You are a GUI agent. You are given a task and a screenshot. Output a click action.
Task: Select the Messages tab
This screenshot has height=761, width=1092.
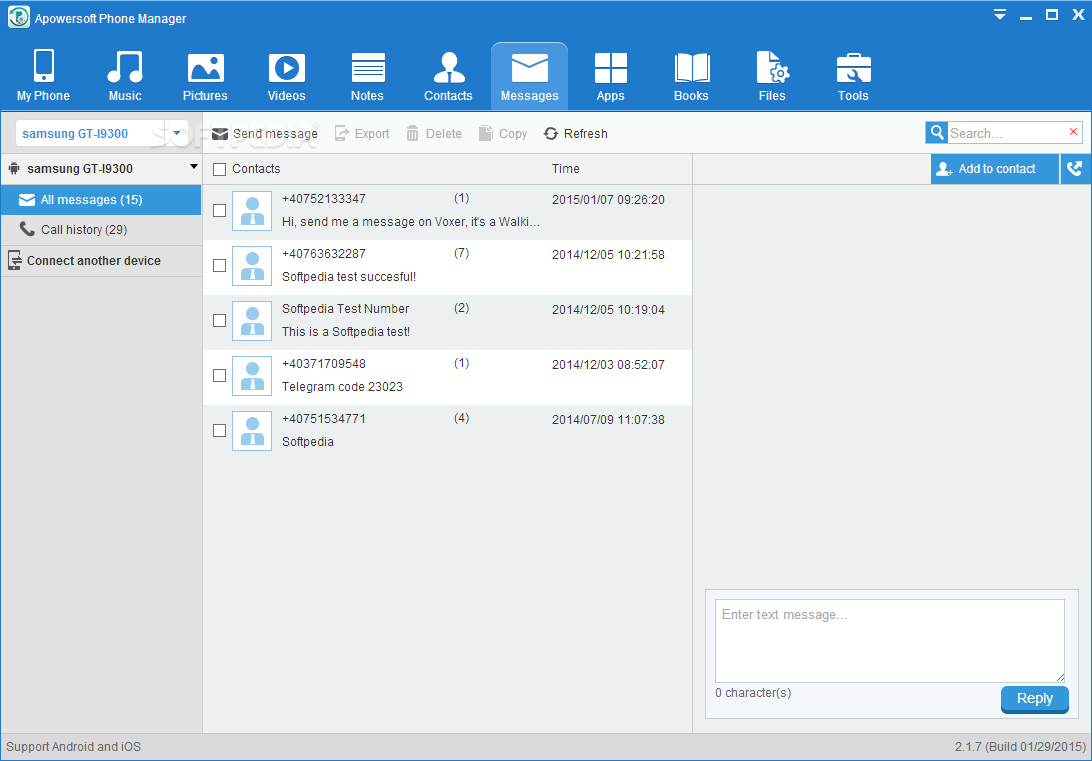[529, 76]
